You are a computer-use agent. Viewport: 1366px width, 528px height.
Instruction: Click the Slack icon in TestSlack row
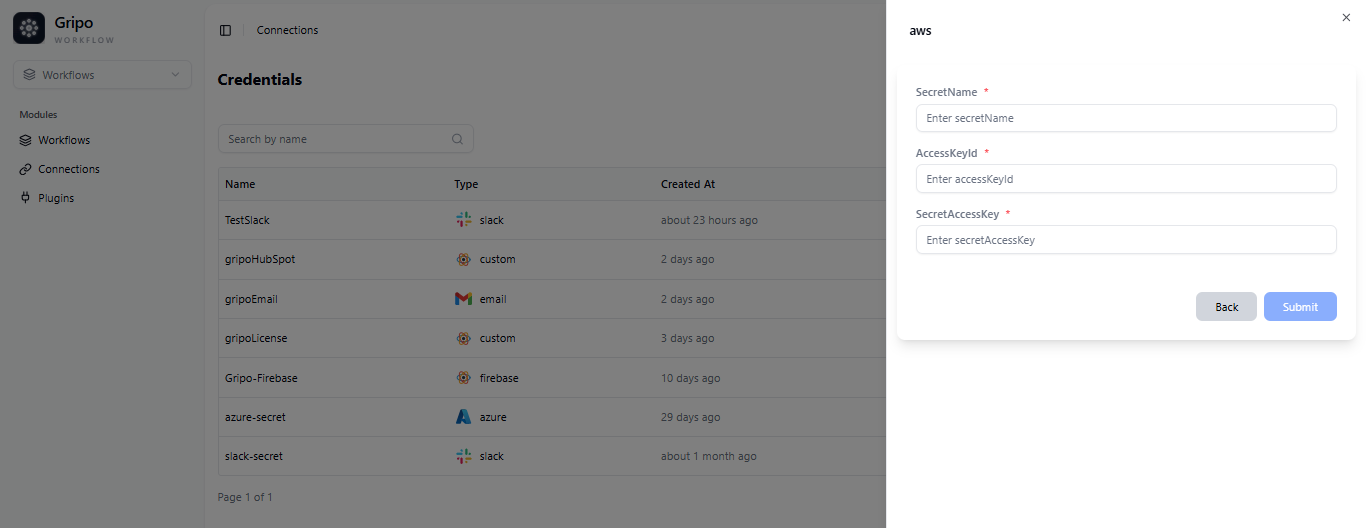(x=463, y=220)
